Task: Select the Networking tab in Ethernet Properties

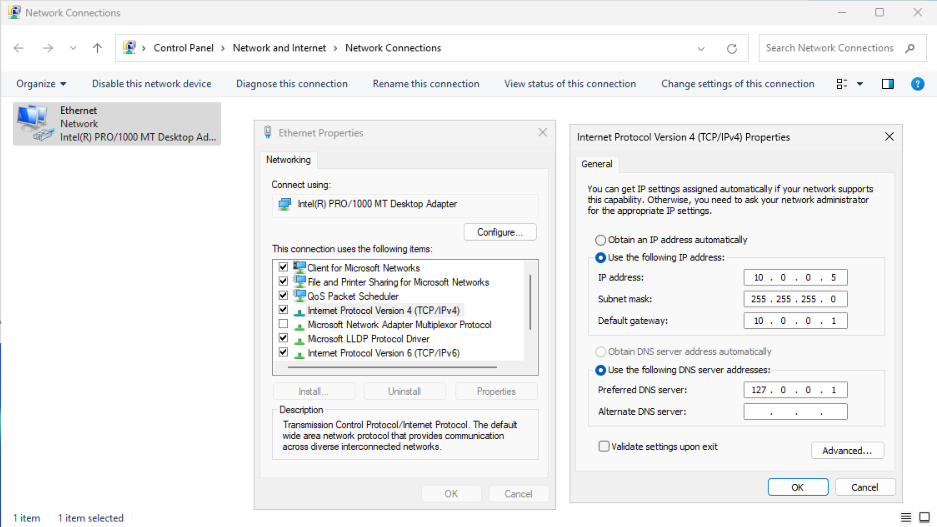Action: pos(288,160)
